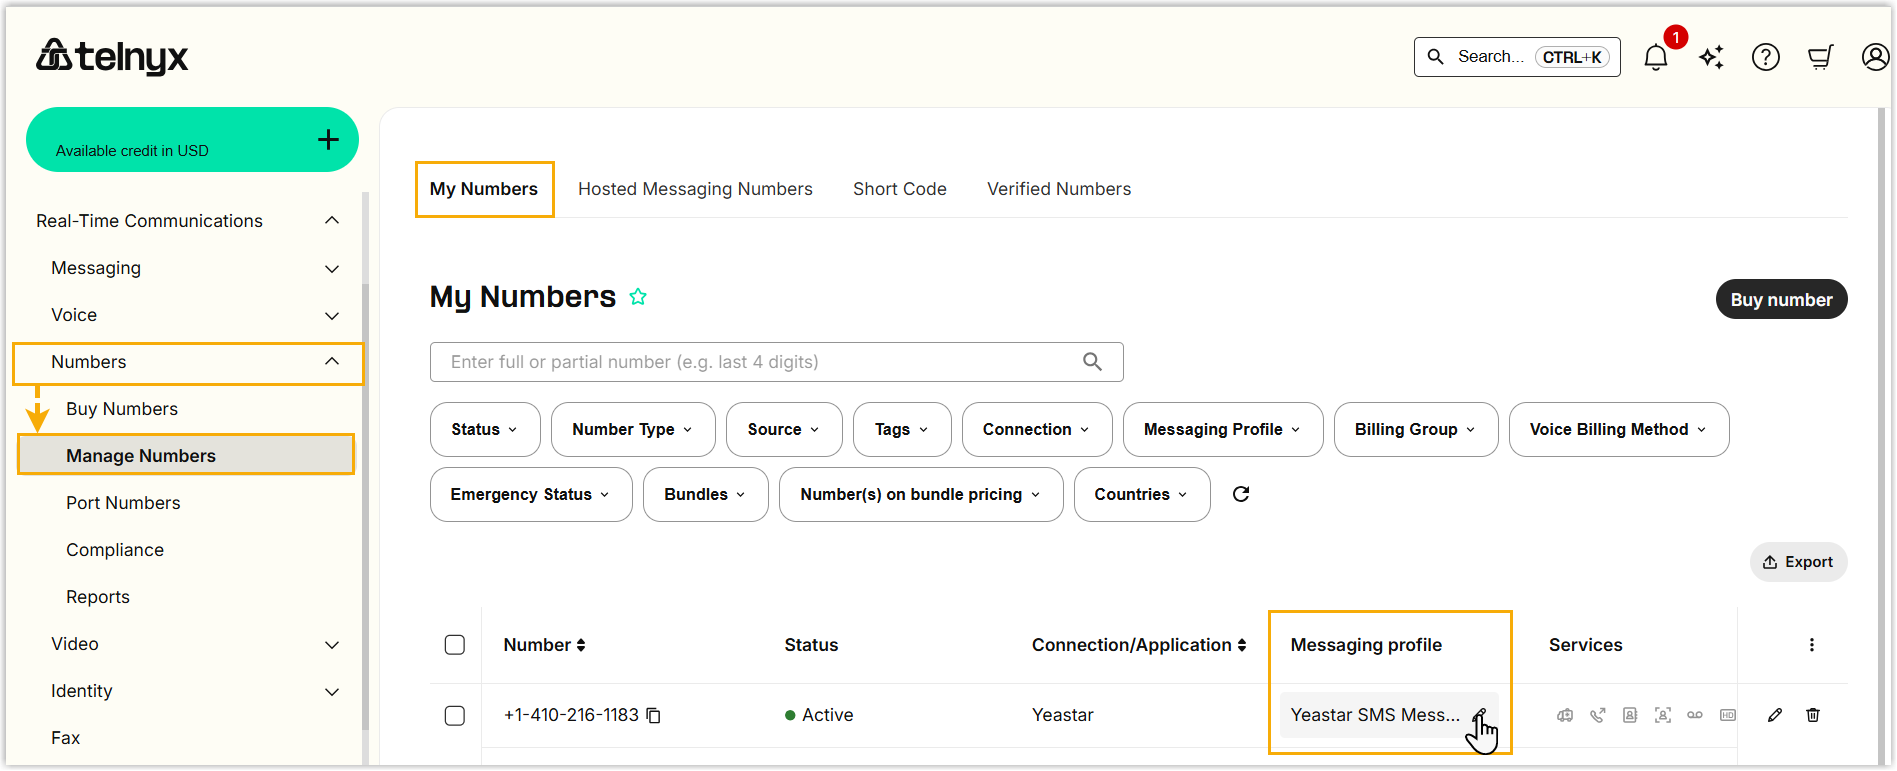The height and width of the screenshot is (771, 1897).
Task: Open the Verified Numbers tab
Action: [x=1059, y=189]
